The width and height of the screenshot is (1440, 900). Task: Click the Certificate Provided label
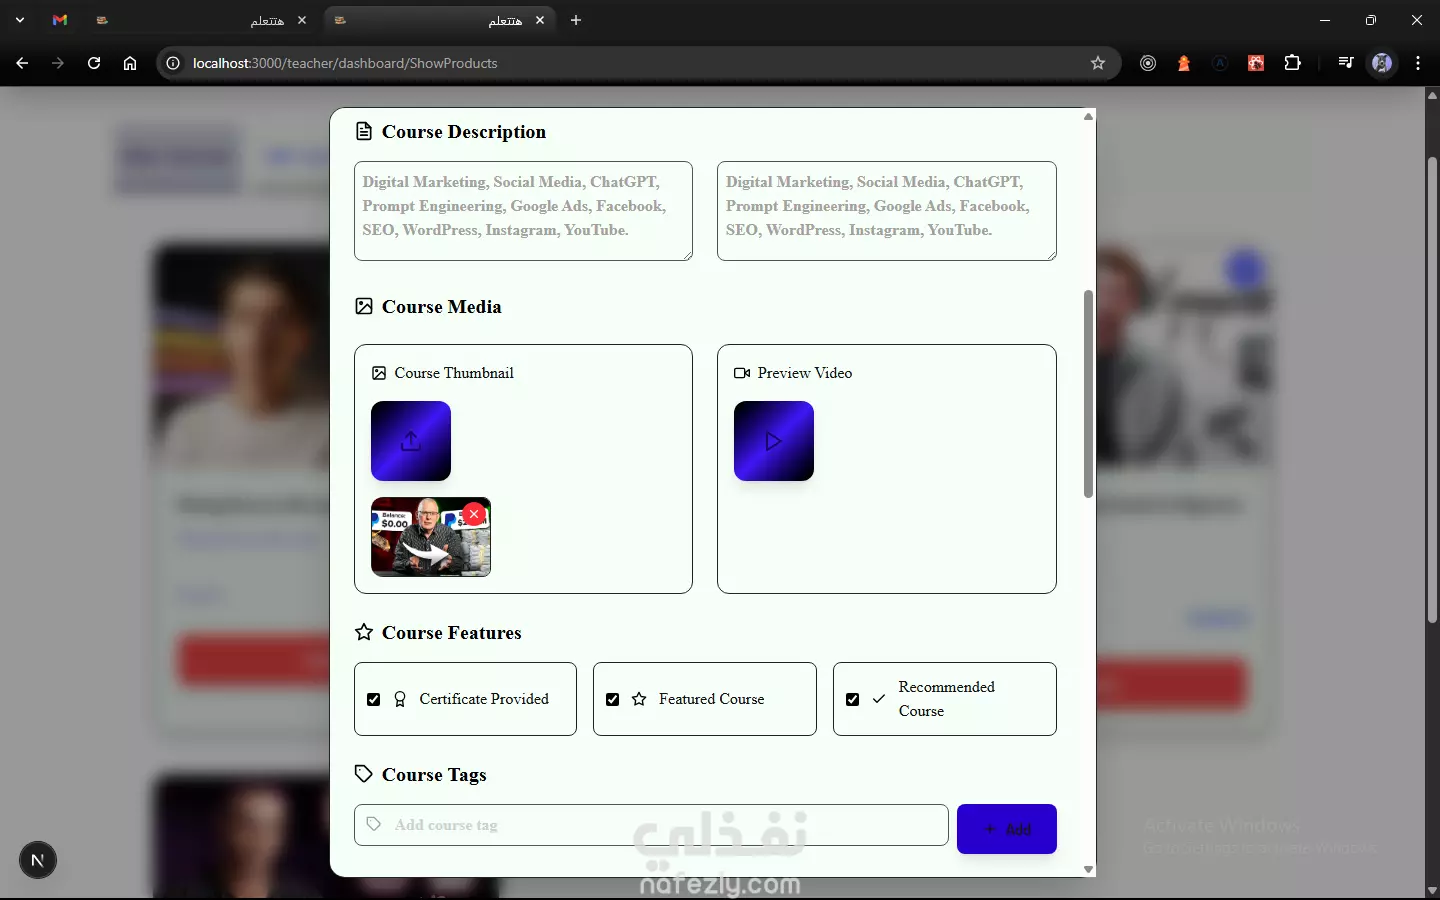pos(484,699)
